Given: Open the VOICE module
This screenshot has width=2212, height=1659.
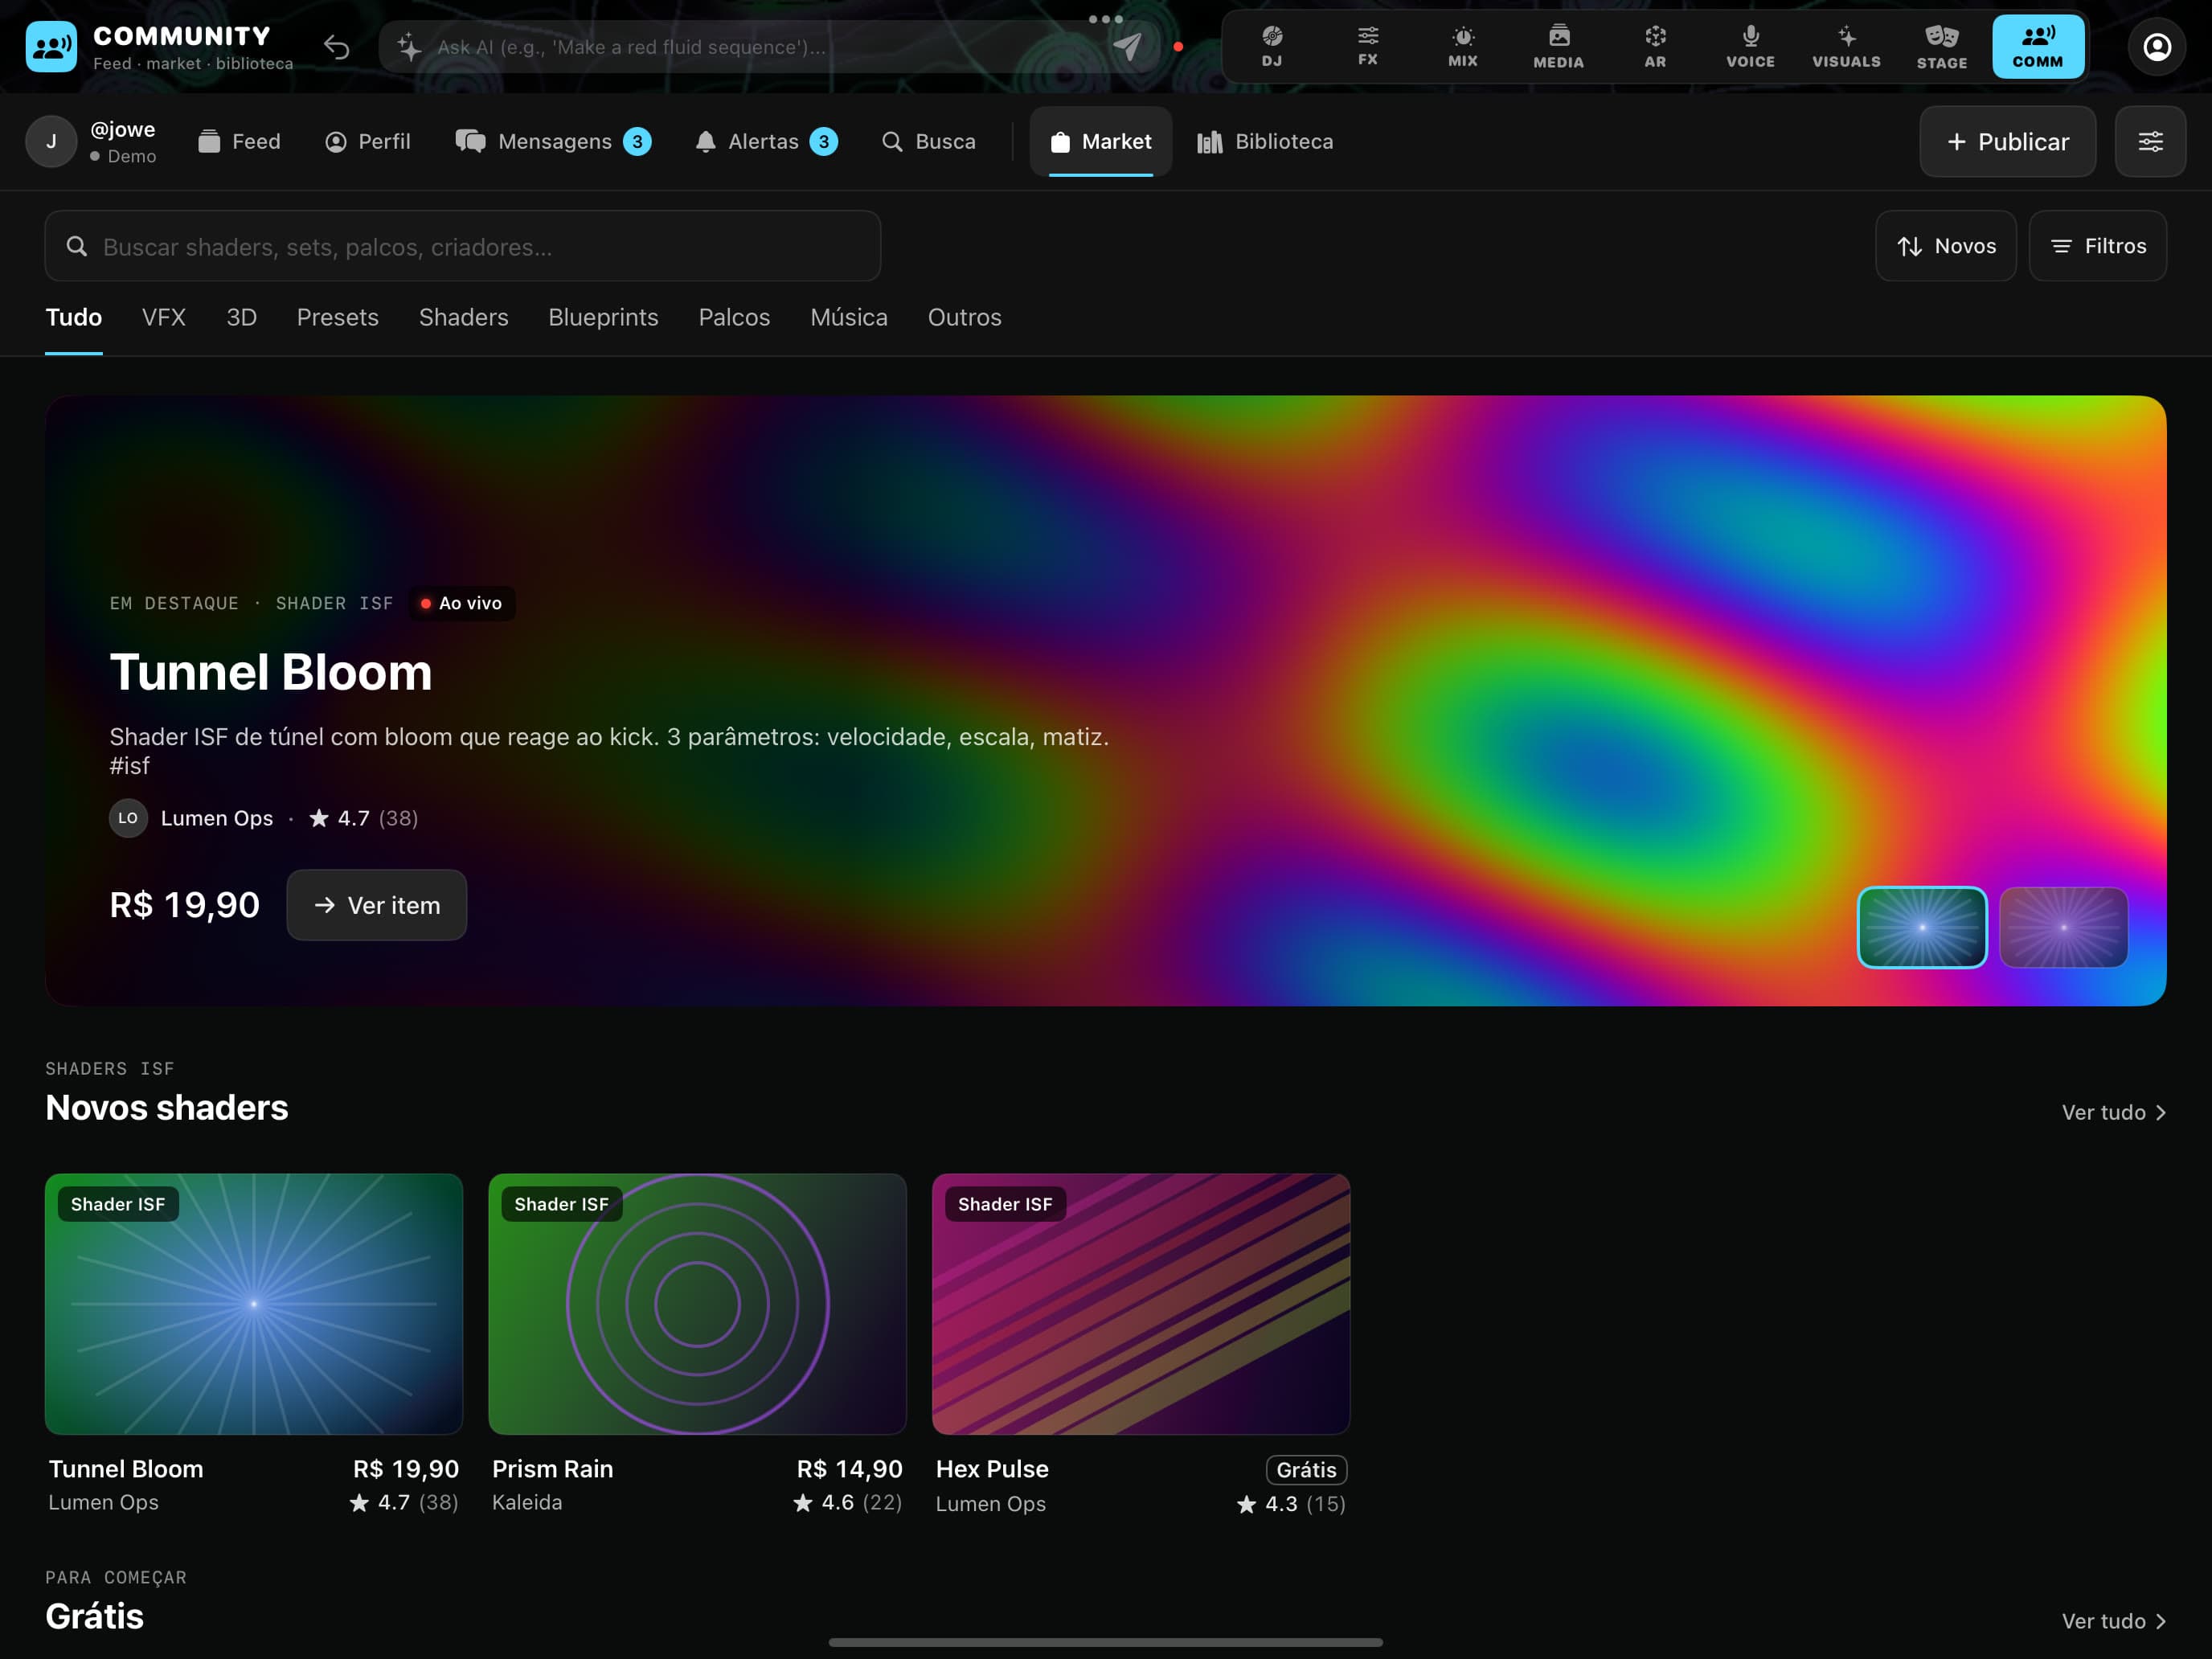Looking at the screenshot, I should [1750, 46].
